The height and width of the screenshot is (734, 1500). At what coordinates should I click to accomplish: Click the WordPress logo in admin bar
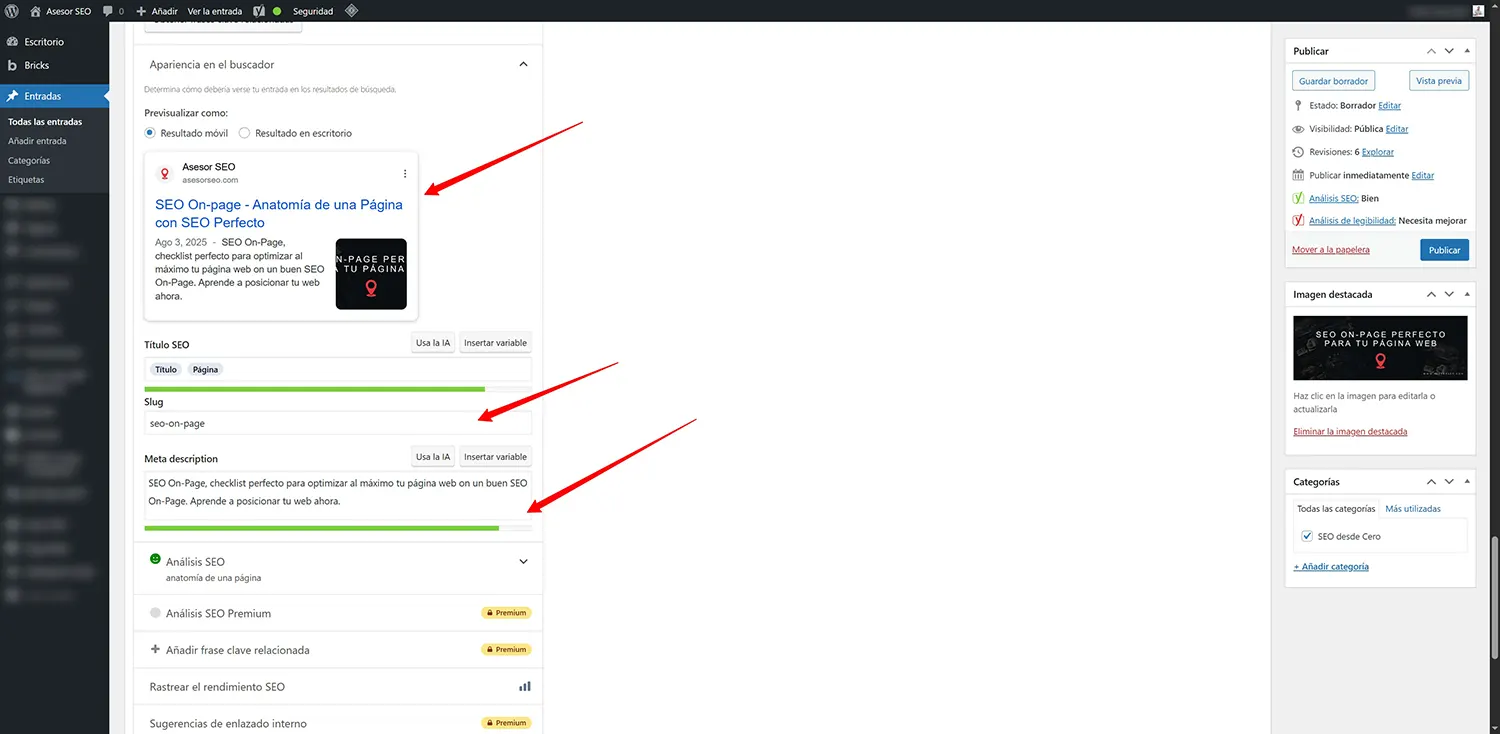[12, 11]
